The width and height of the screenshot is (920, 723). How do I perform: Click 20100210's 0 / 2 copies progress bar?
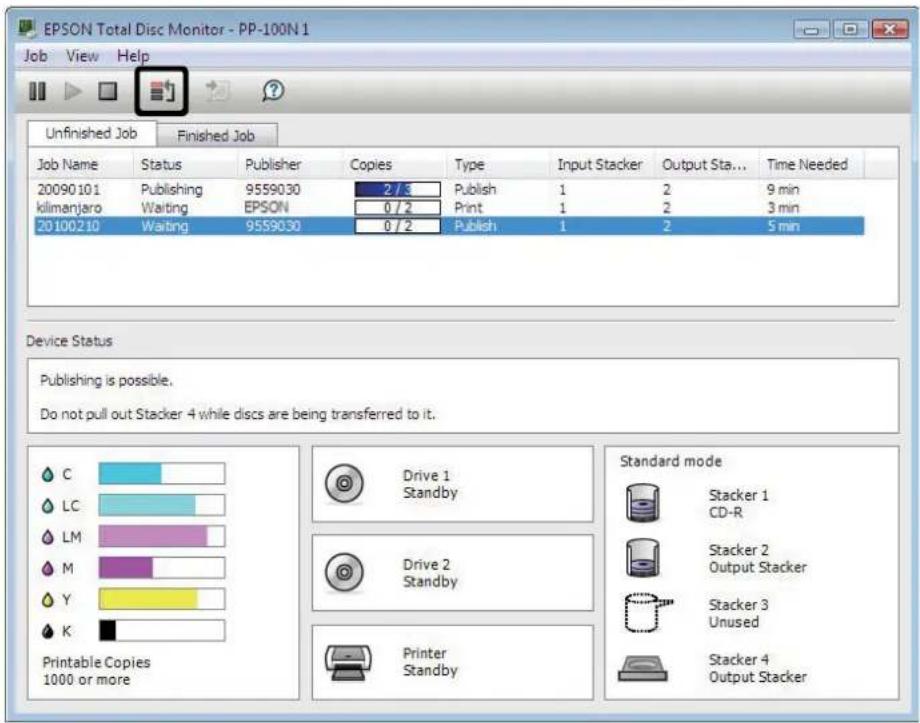(397, 226)
